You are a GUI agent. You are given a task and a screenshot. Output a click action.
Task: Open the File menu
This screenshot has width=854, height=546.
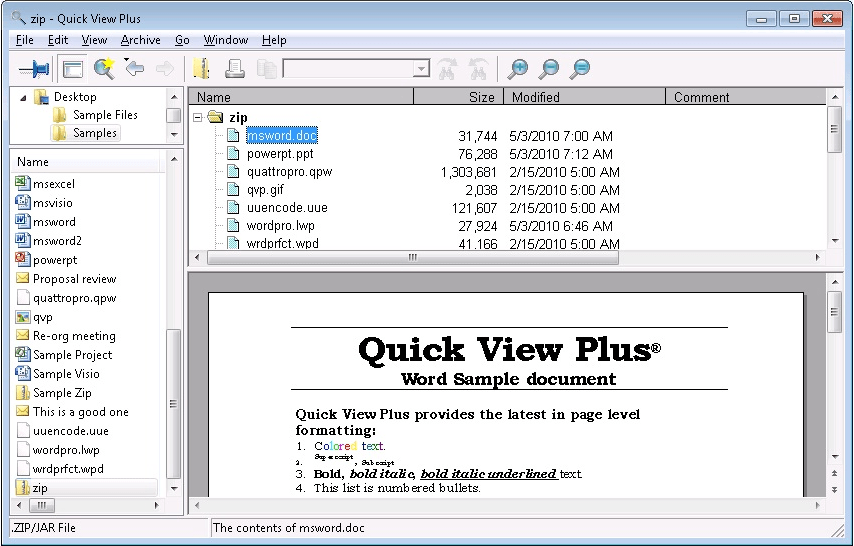(25, 40)
